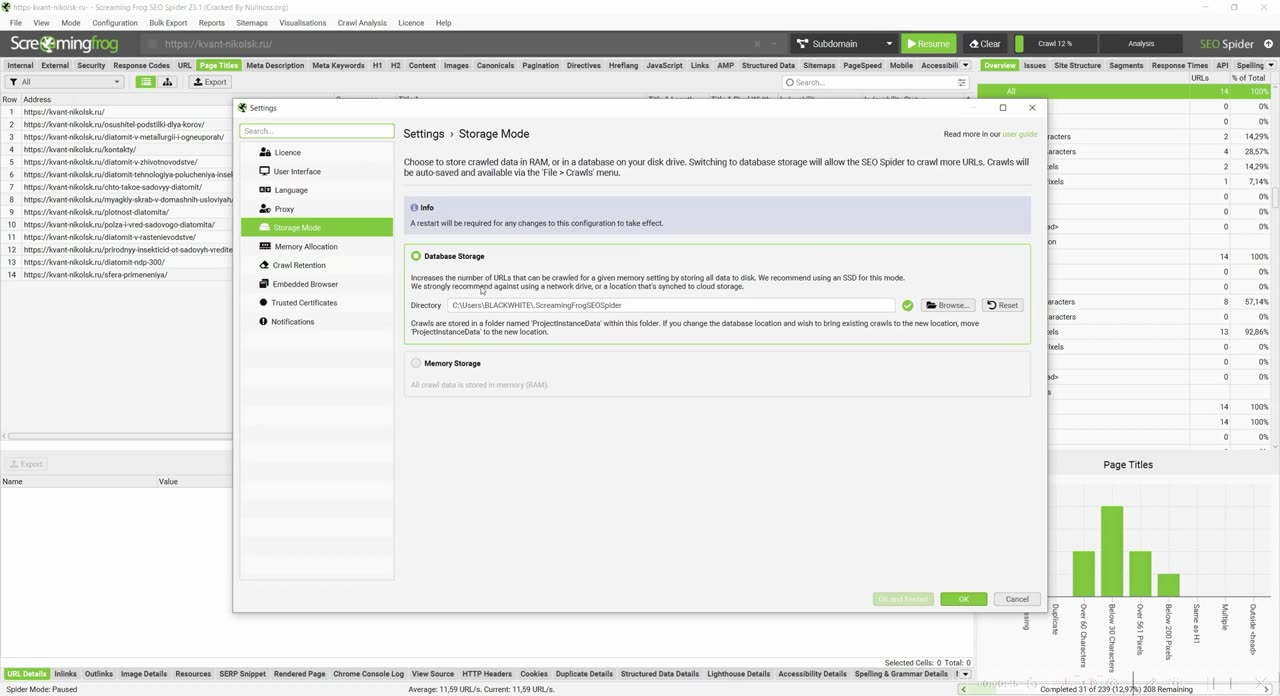Export the Page Titles table
This screenshot has width=1280, height=696.
[x=210, y=82]
